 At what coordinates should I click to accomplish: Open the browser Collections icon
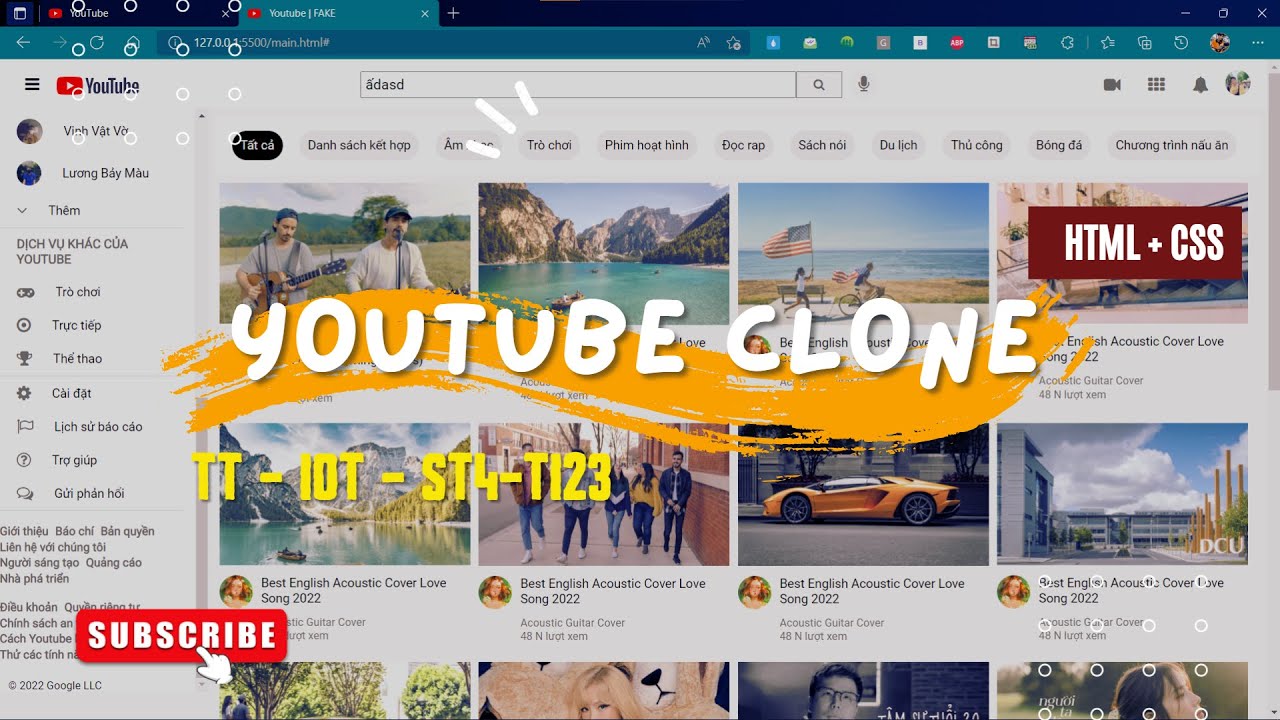tap(1145, 43)
